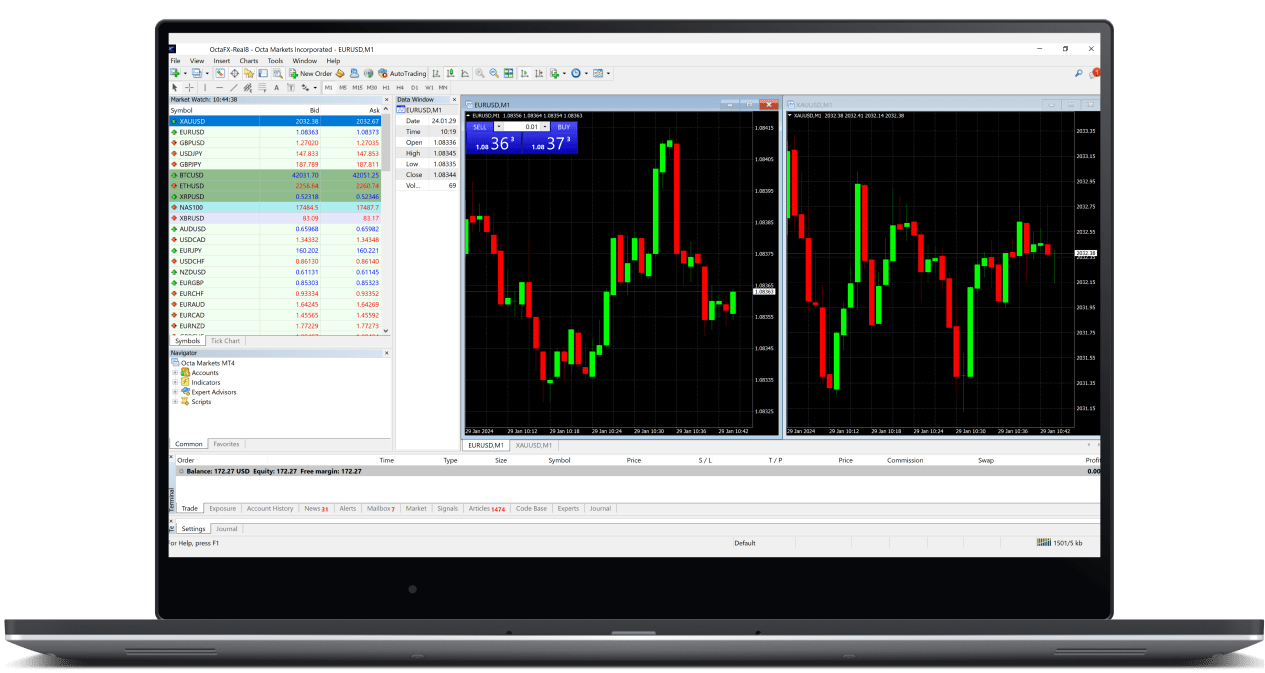Select the Text Label tool
The image size is (1265, 673).
pos(290,87)
